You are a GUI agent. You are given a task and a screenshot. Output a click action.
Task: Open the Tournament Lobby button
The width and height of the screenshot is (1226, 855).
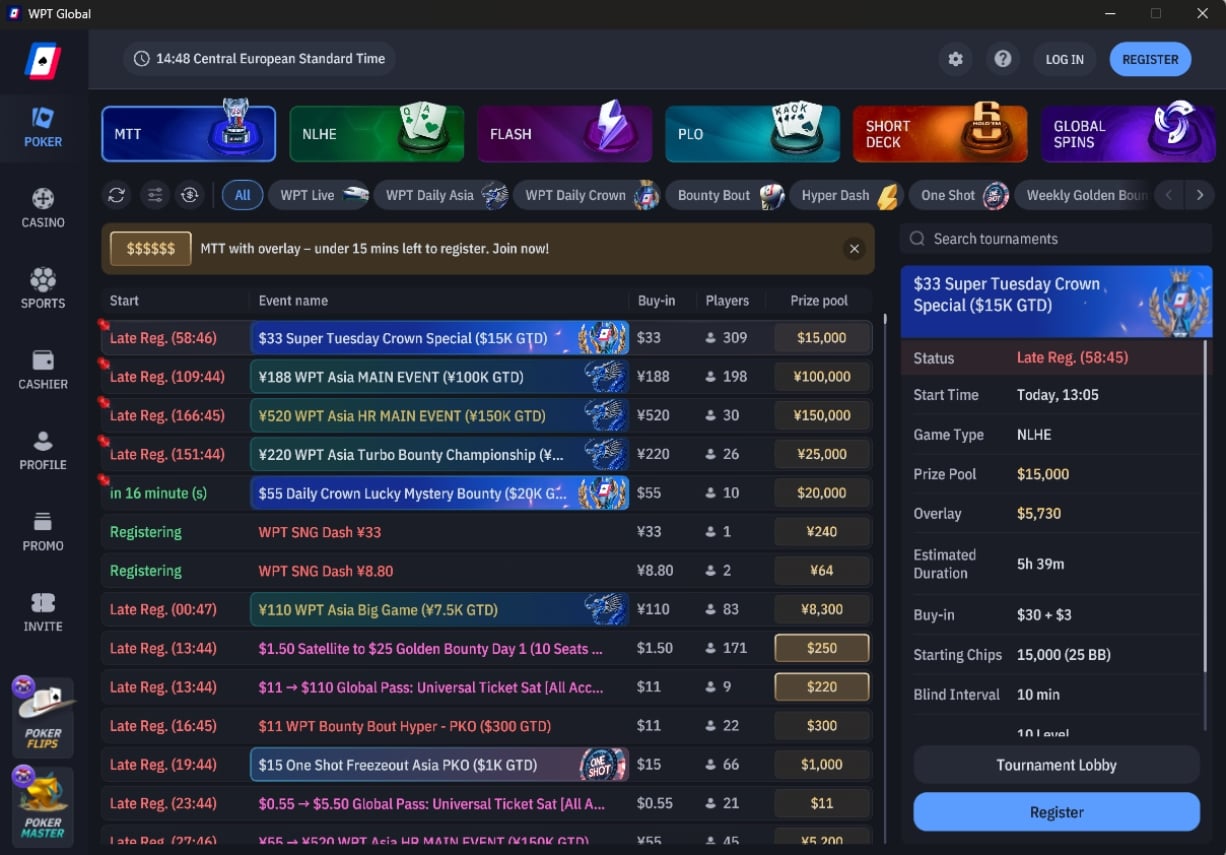[1057, 765]
